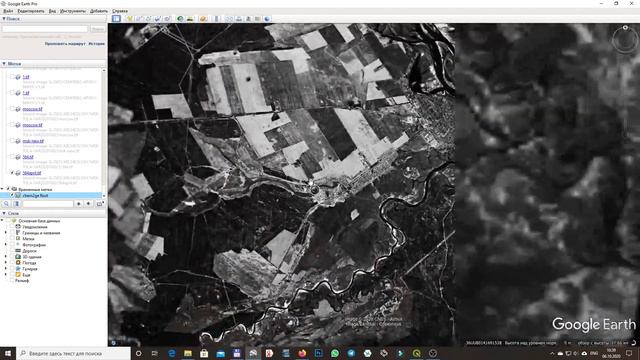Select the Add Polygon toolbar icon
The width and height of the screenshot is (640, 360).
[139, 18]
